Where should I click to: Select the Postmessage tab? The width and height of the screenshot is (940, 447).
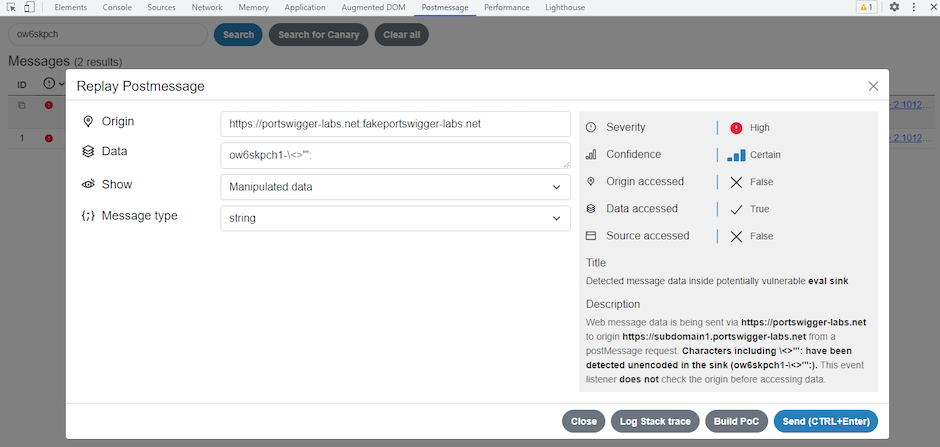click(x=445, y=8)
